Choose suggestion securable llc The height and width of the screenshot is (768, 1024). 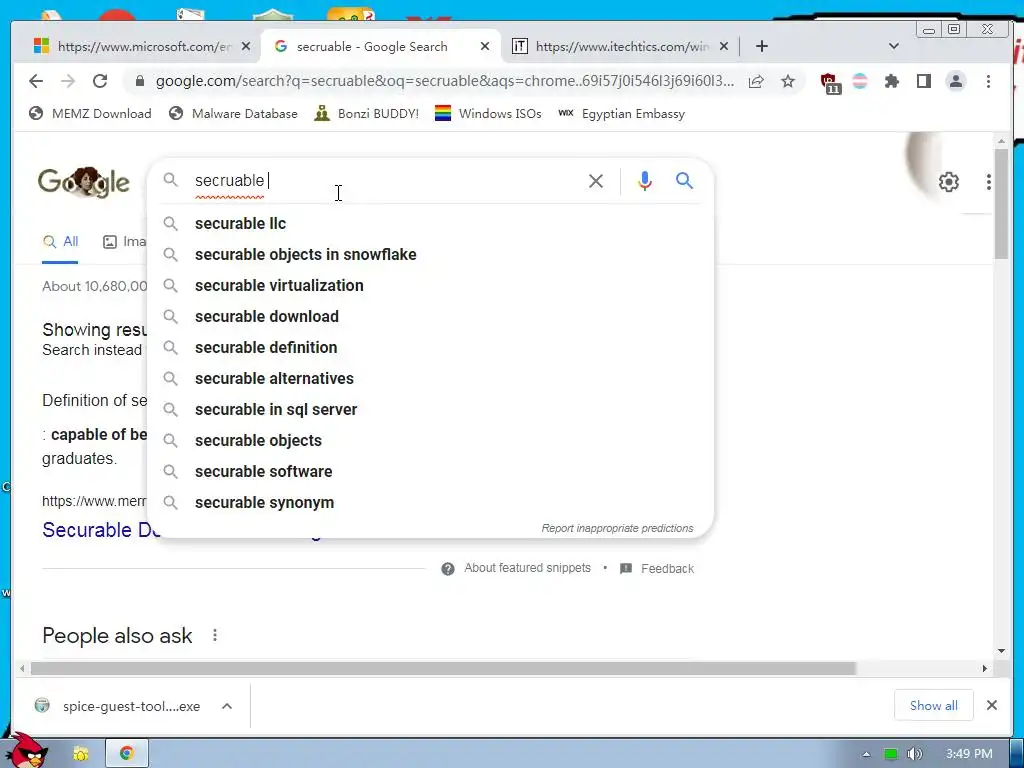coord(431,223)
